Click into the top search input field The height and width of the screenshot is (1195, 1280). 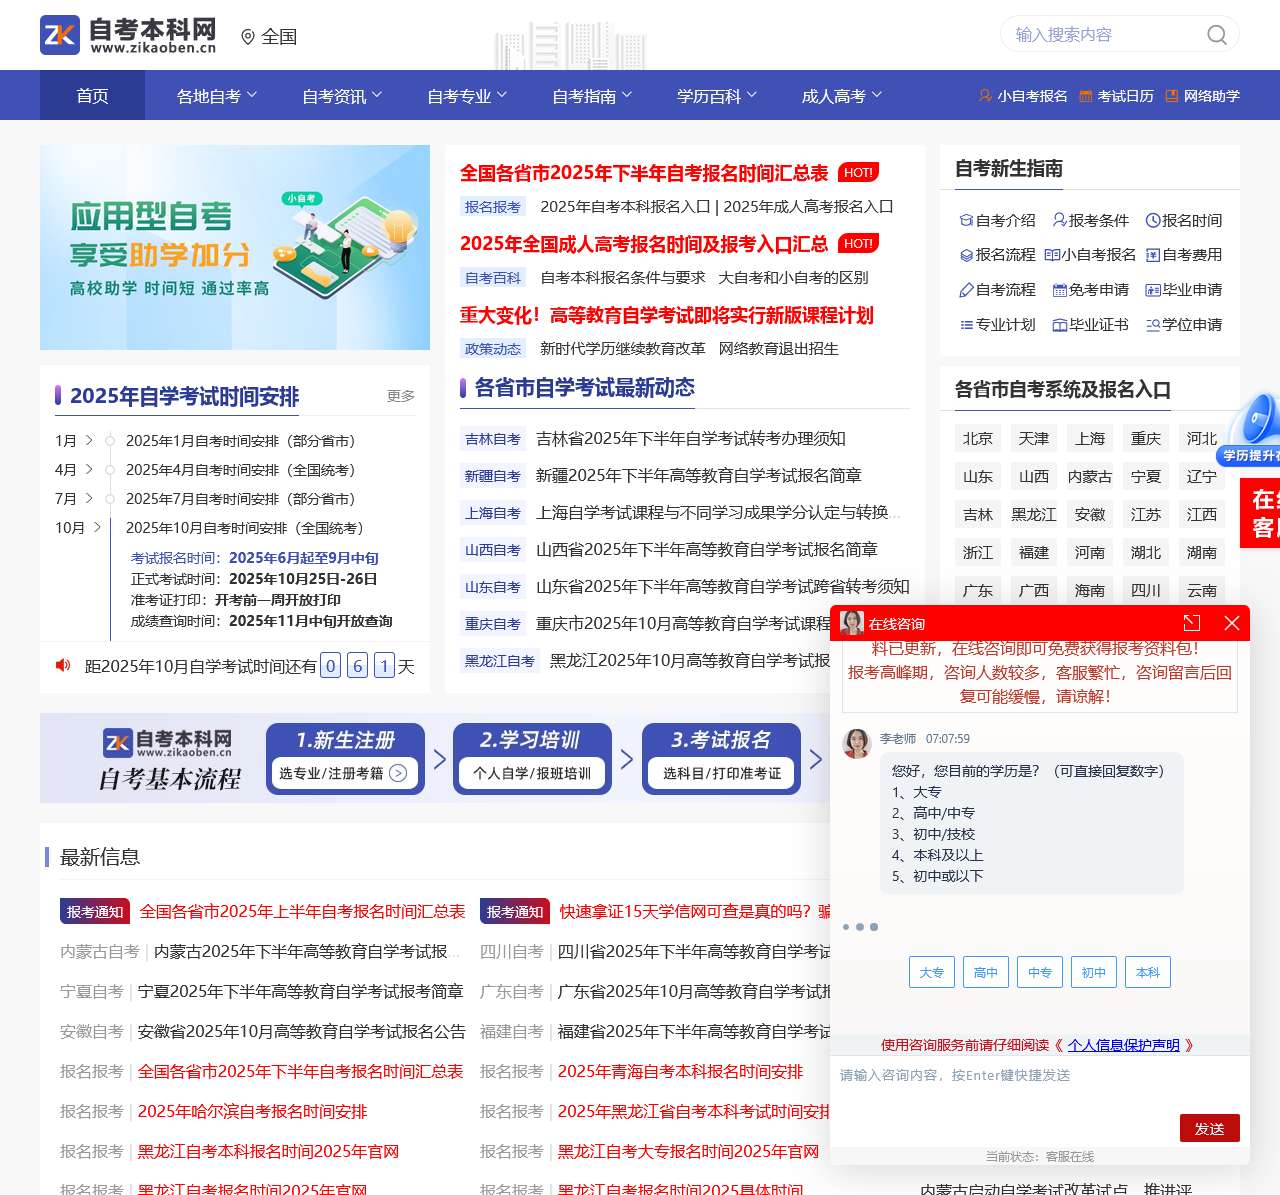tap(1100, 35)
